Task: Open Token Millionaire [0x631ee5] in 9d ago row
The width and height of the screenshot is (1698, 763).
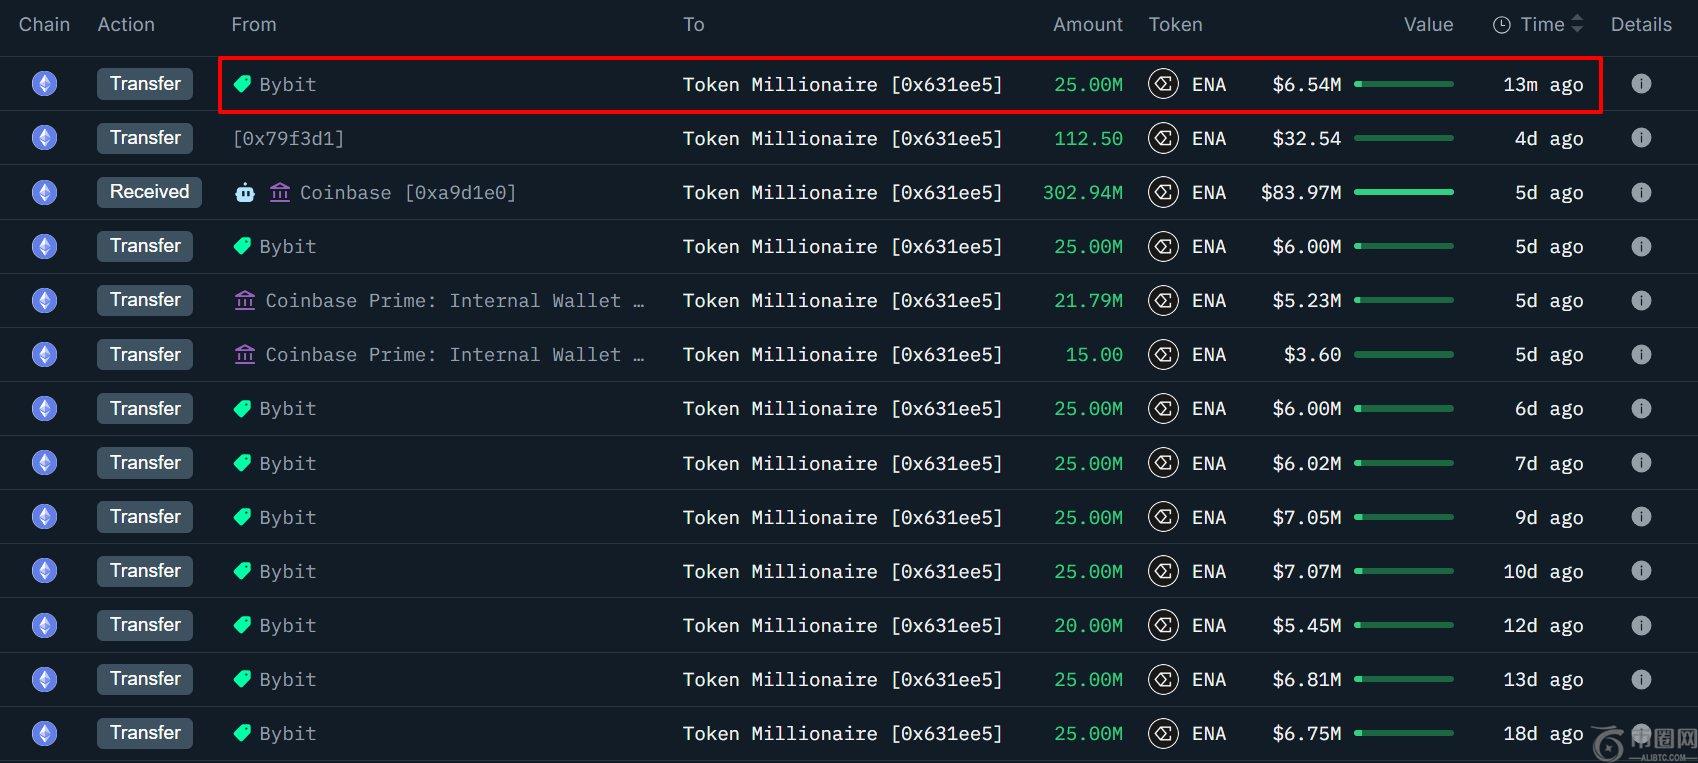Action: 842,517
